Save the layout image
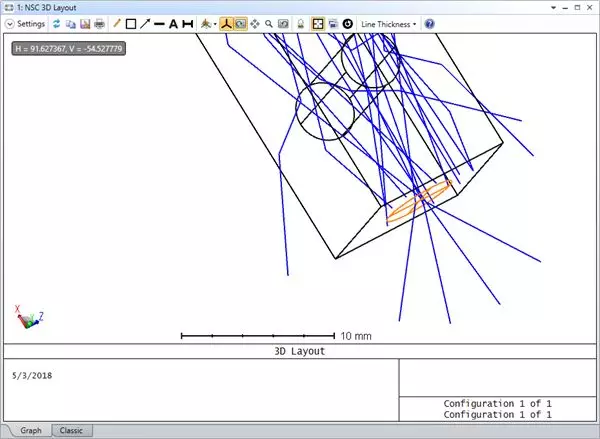The width and height of the screenshot is (600, 439). [x=85, y=23]
